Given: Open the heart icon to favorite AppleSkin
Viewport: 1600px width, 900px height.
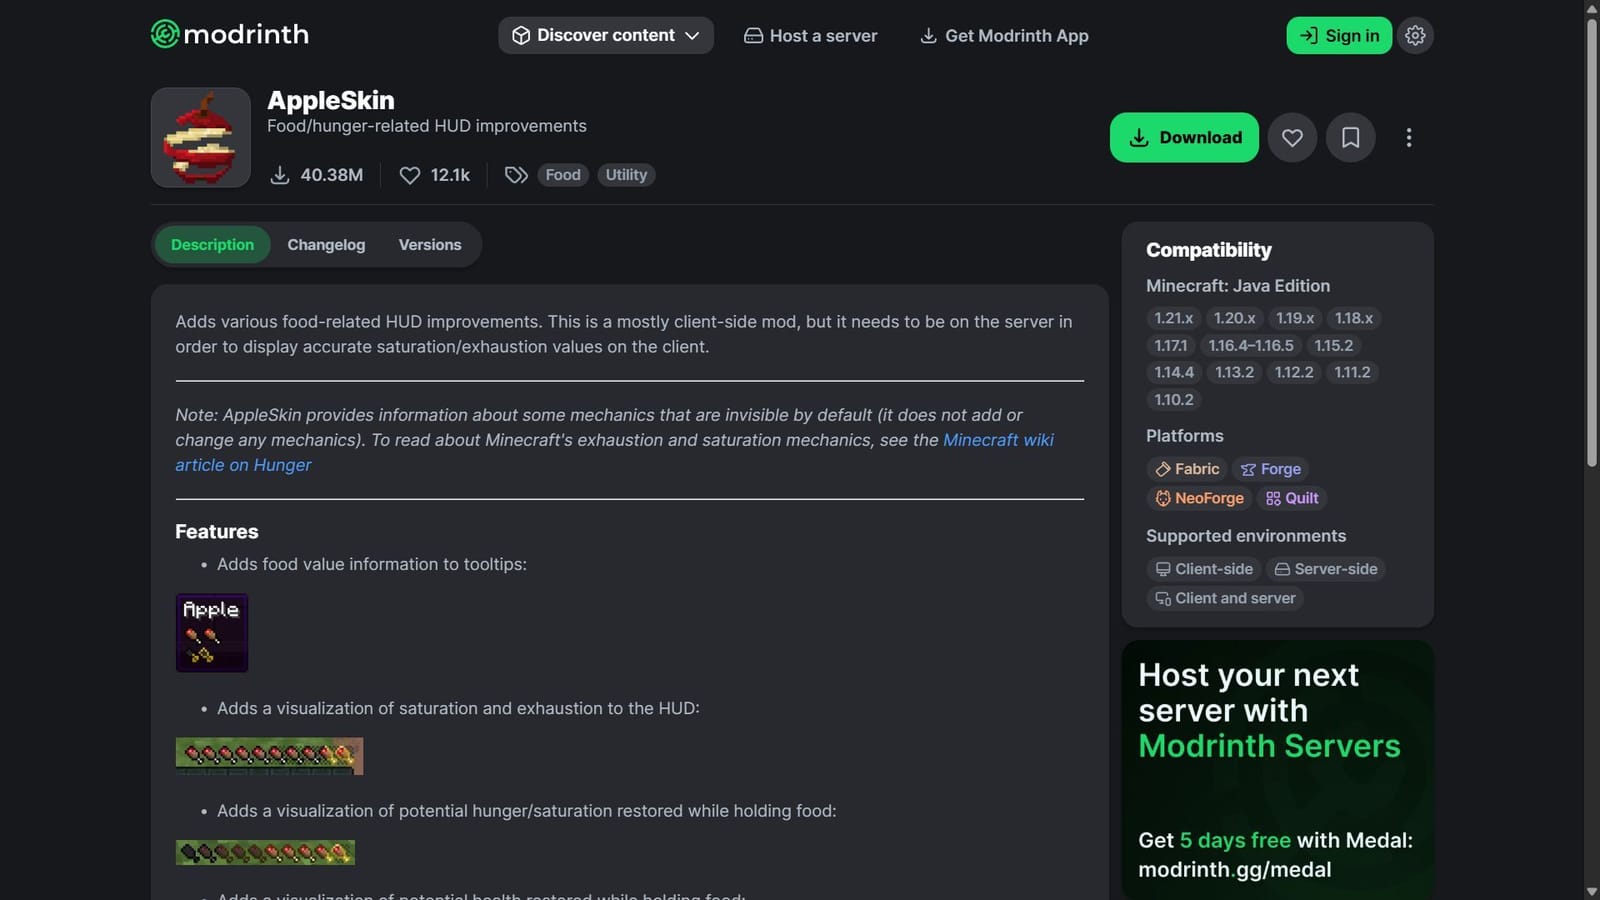Looking at the screenshot, I should (1292, 137).
